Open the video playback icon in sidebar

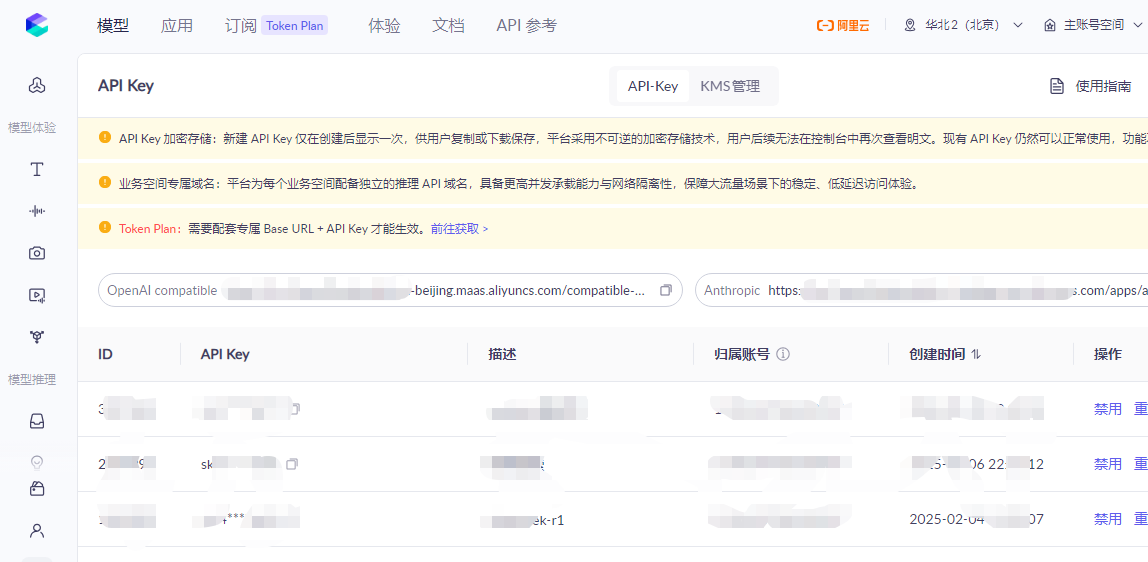[37, 295]
